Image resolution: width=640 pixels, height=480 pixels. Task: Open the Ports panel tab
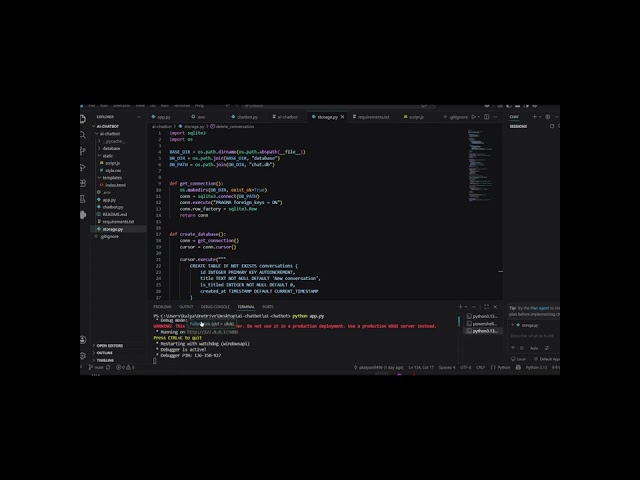point(268,307)
